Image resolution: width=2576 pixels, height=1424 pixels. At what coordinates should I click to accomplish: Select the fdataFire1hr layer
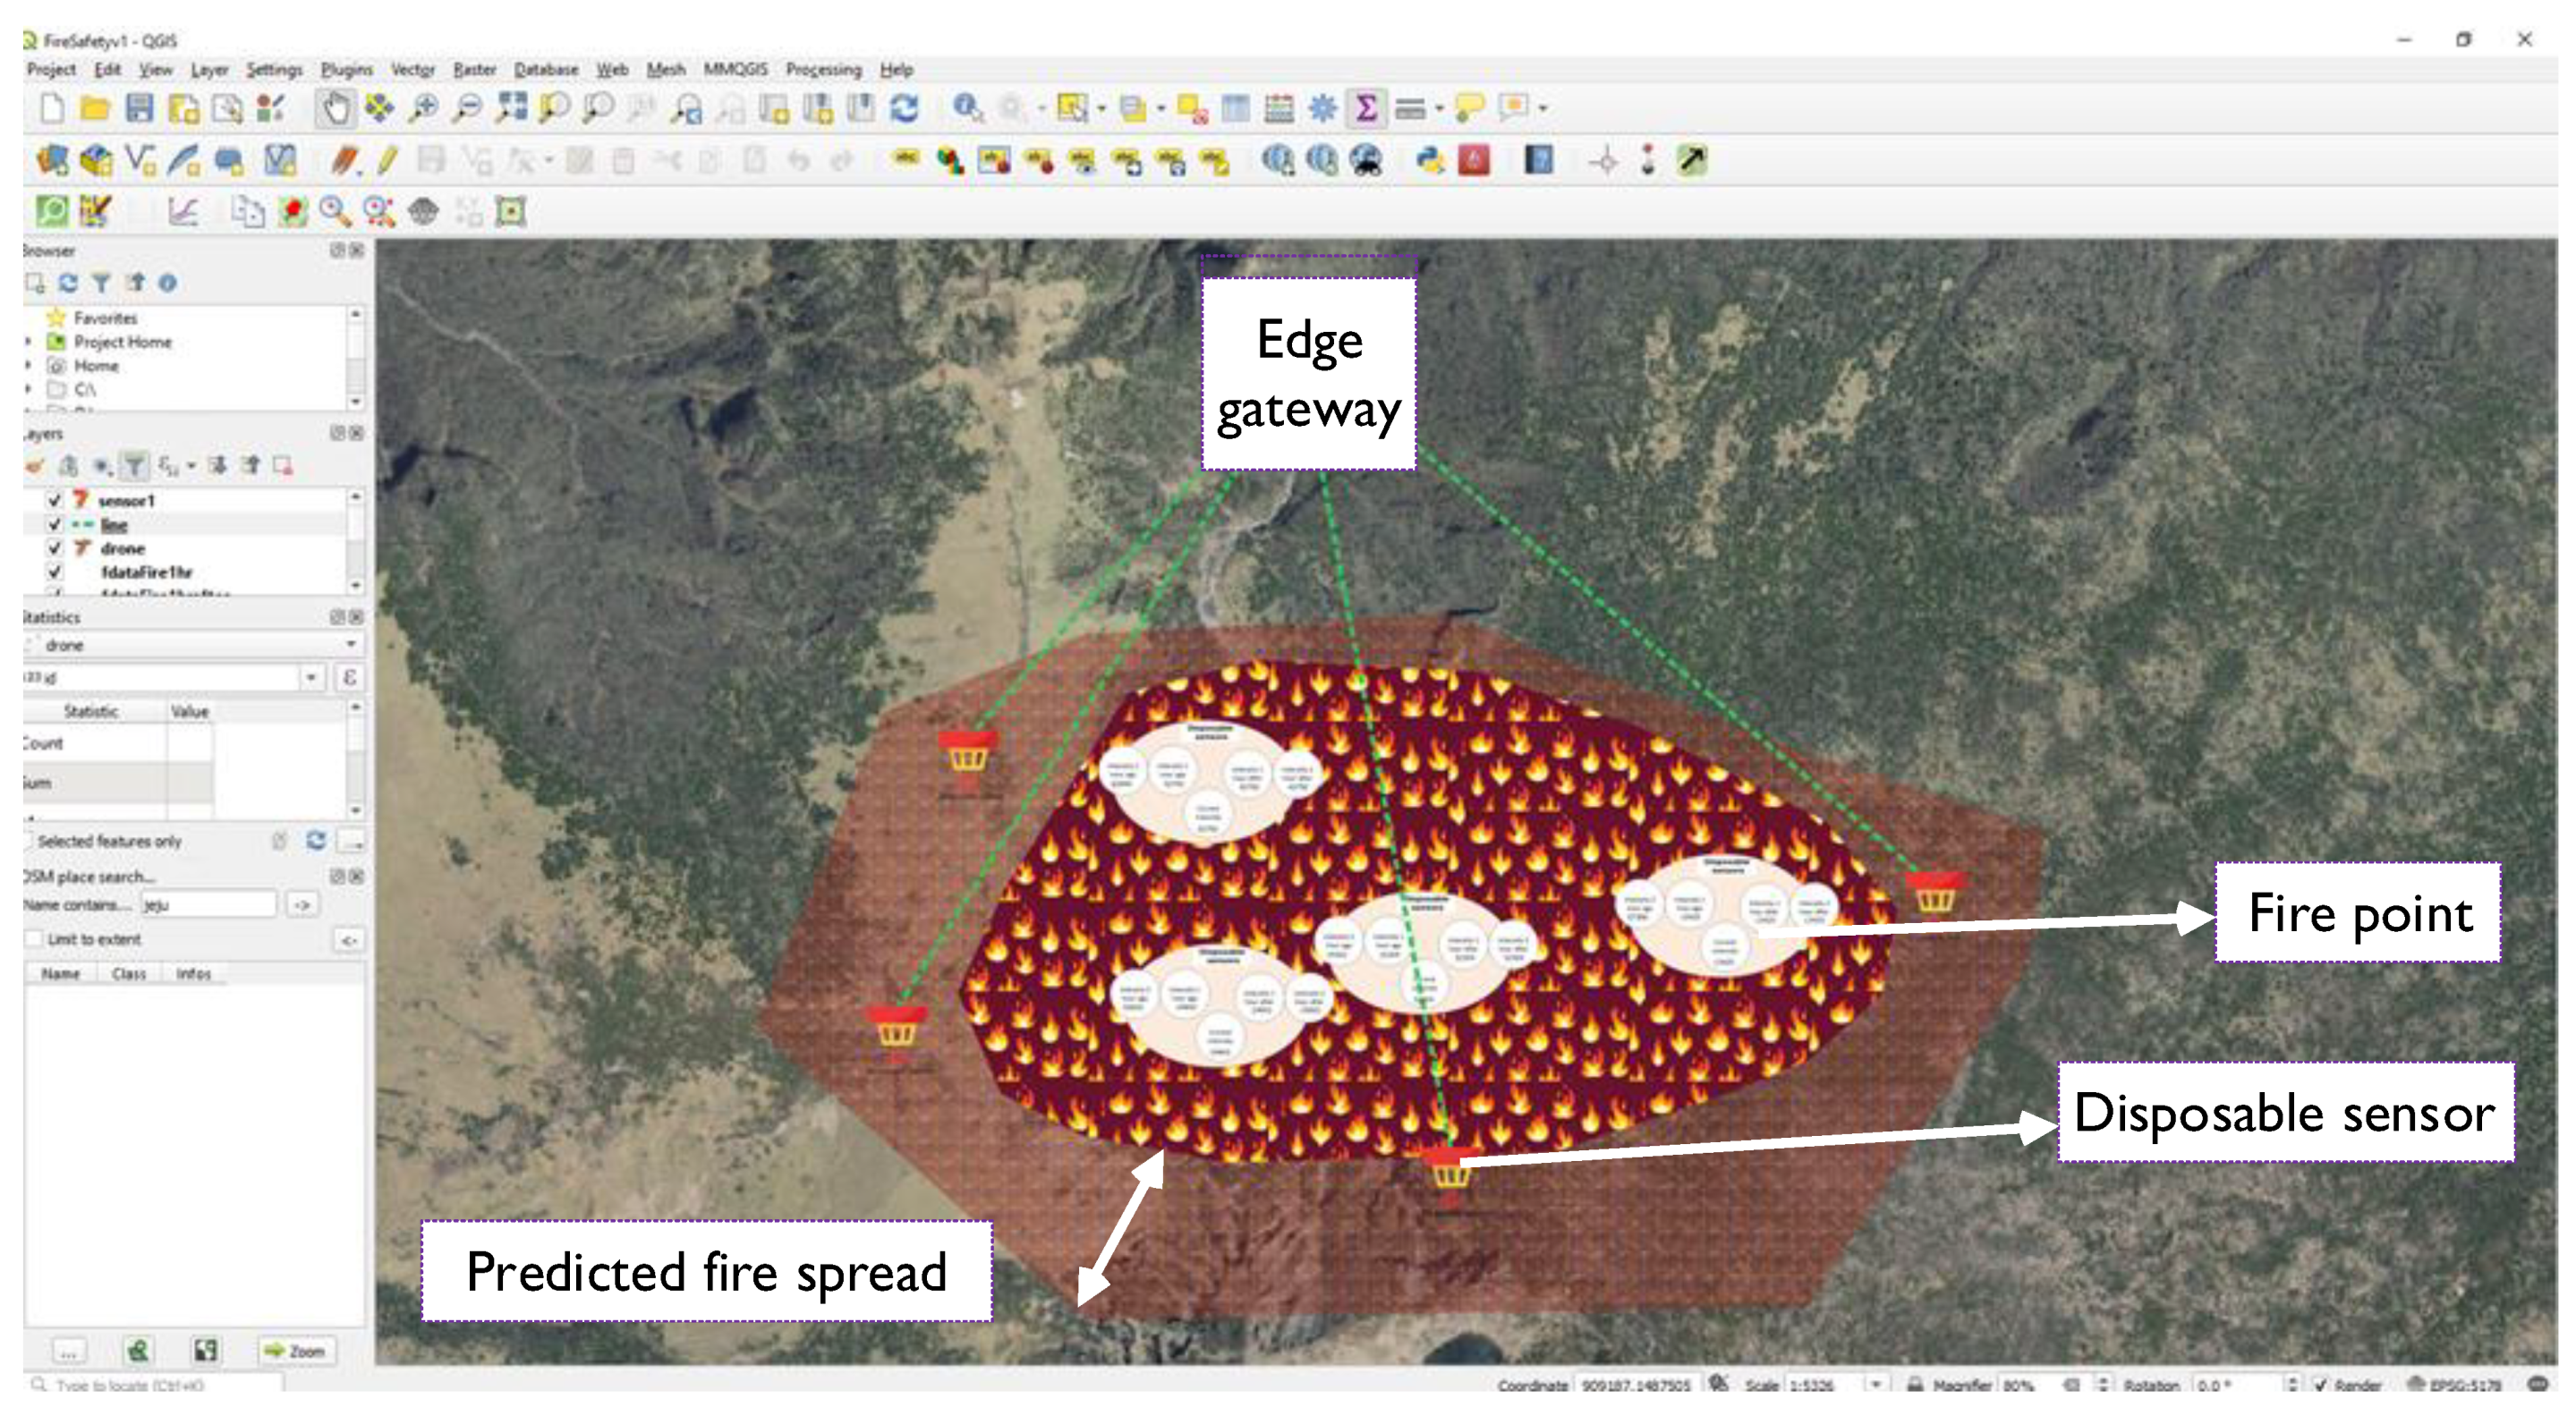[146, 572]
